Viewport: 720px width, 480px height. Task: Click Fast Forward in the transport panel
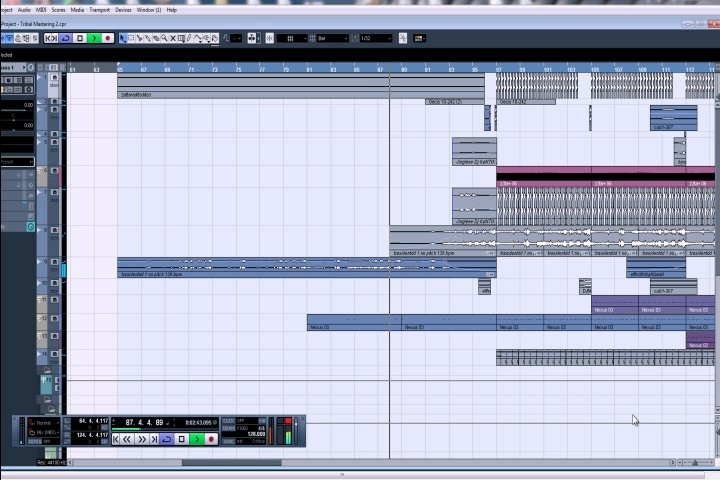[142, 440]
